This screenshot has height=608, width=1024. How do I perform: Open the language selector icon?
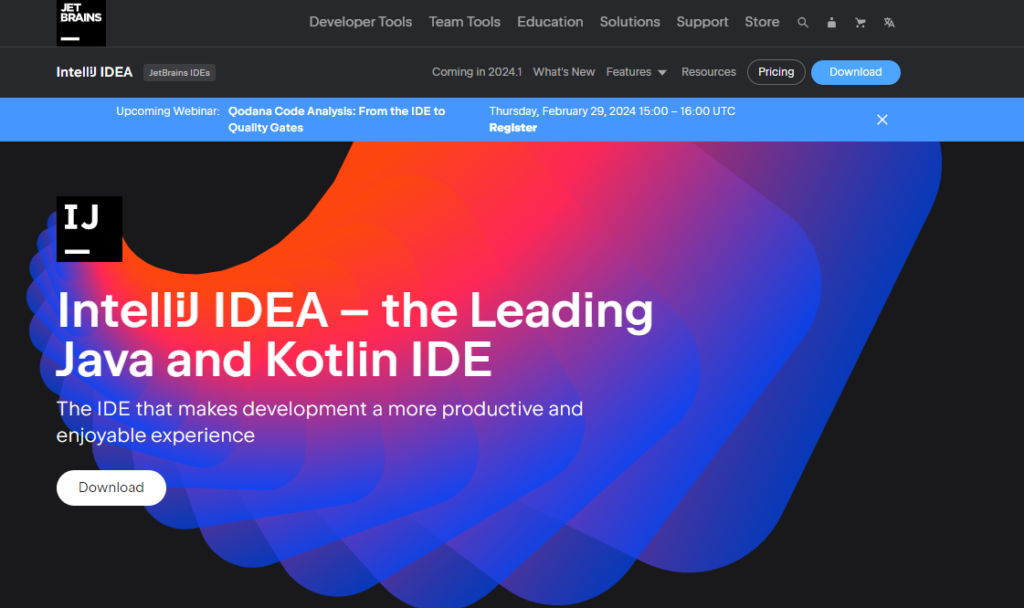889,22
